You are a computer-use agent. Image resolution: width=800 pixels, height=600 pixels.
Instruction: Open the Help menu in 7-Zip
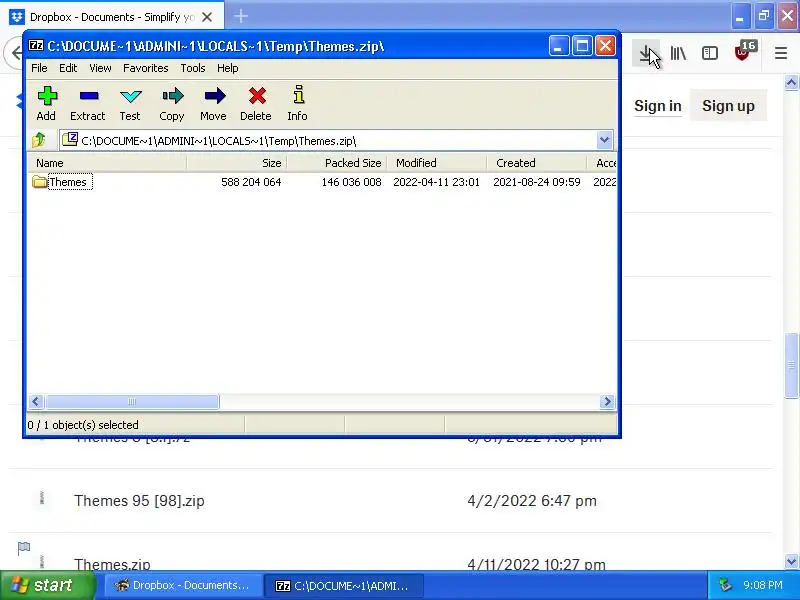click(x=228, y=68)
